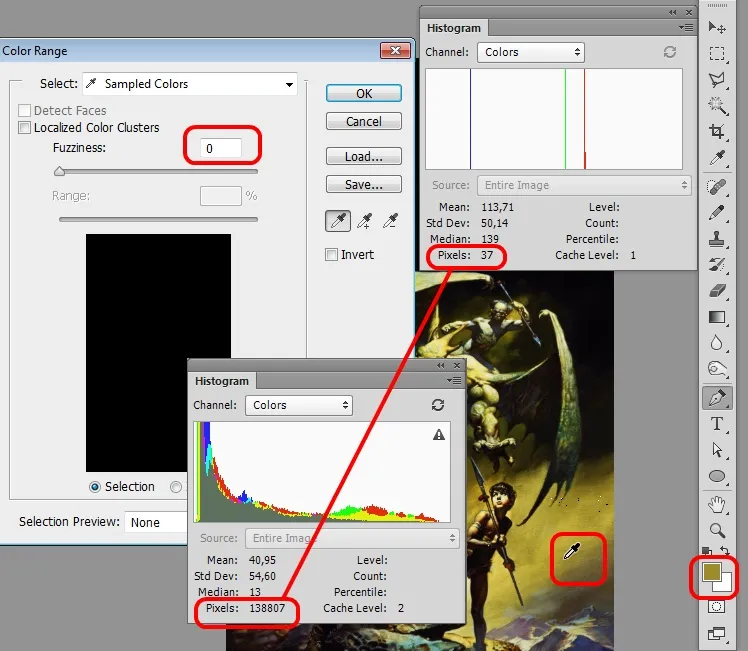Select the Hand tool

pyautogui.click(x=717, y=504)
